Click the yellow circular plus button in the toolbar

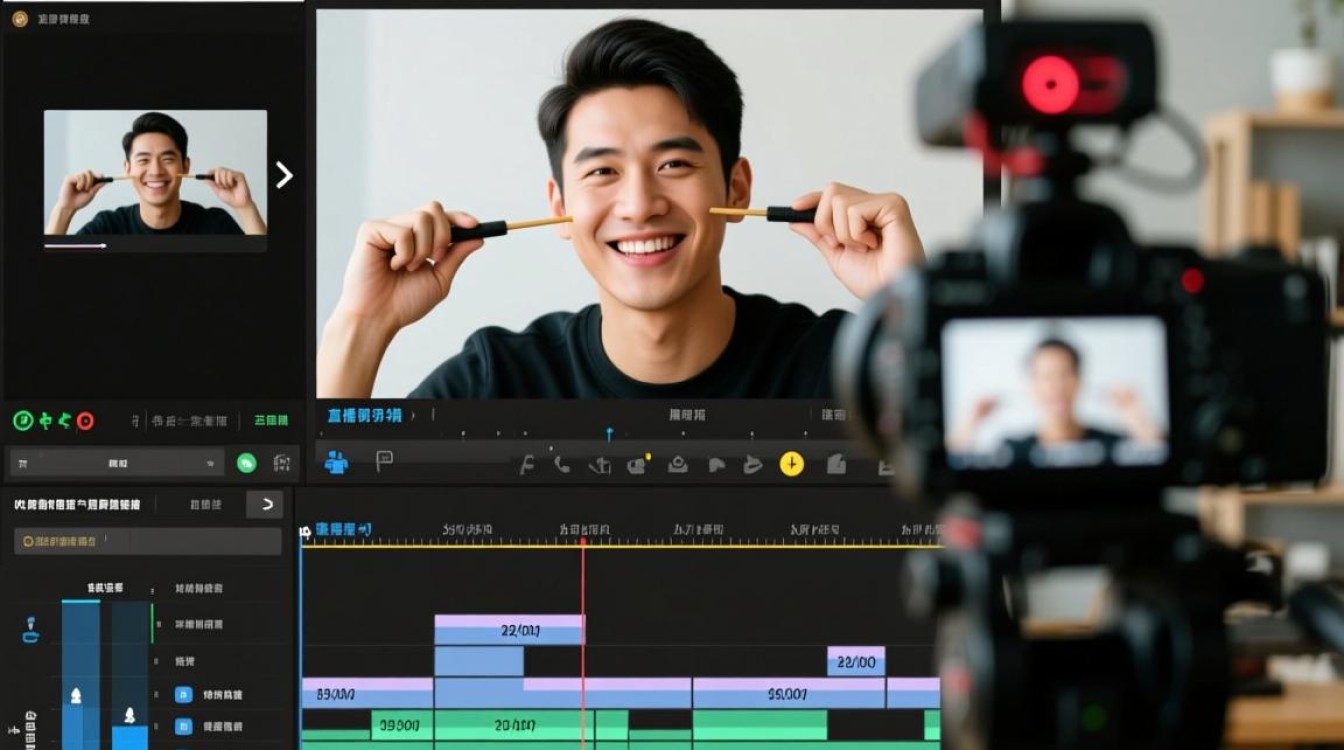pos(792,464)
